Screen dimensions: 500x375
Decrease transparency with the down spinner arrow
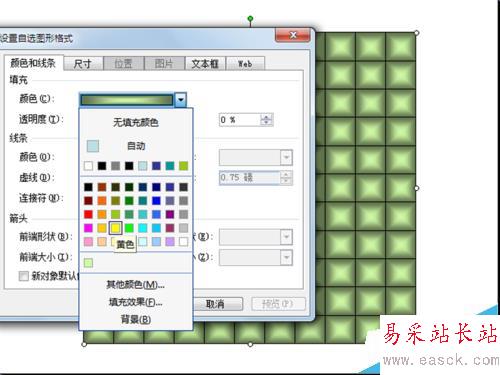tap(266, 122)
